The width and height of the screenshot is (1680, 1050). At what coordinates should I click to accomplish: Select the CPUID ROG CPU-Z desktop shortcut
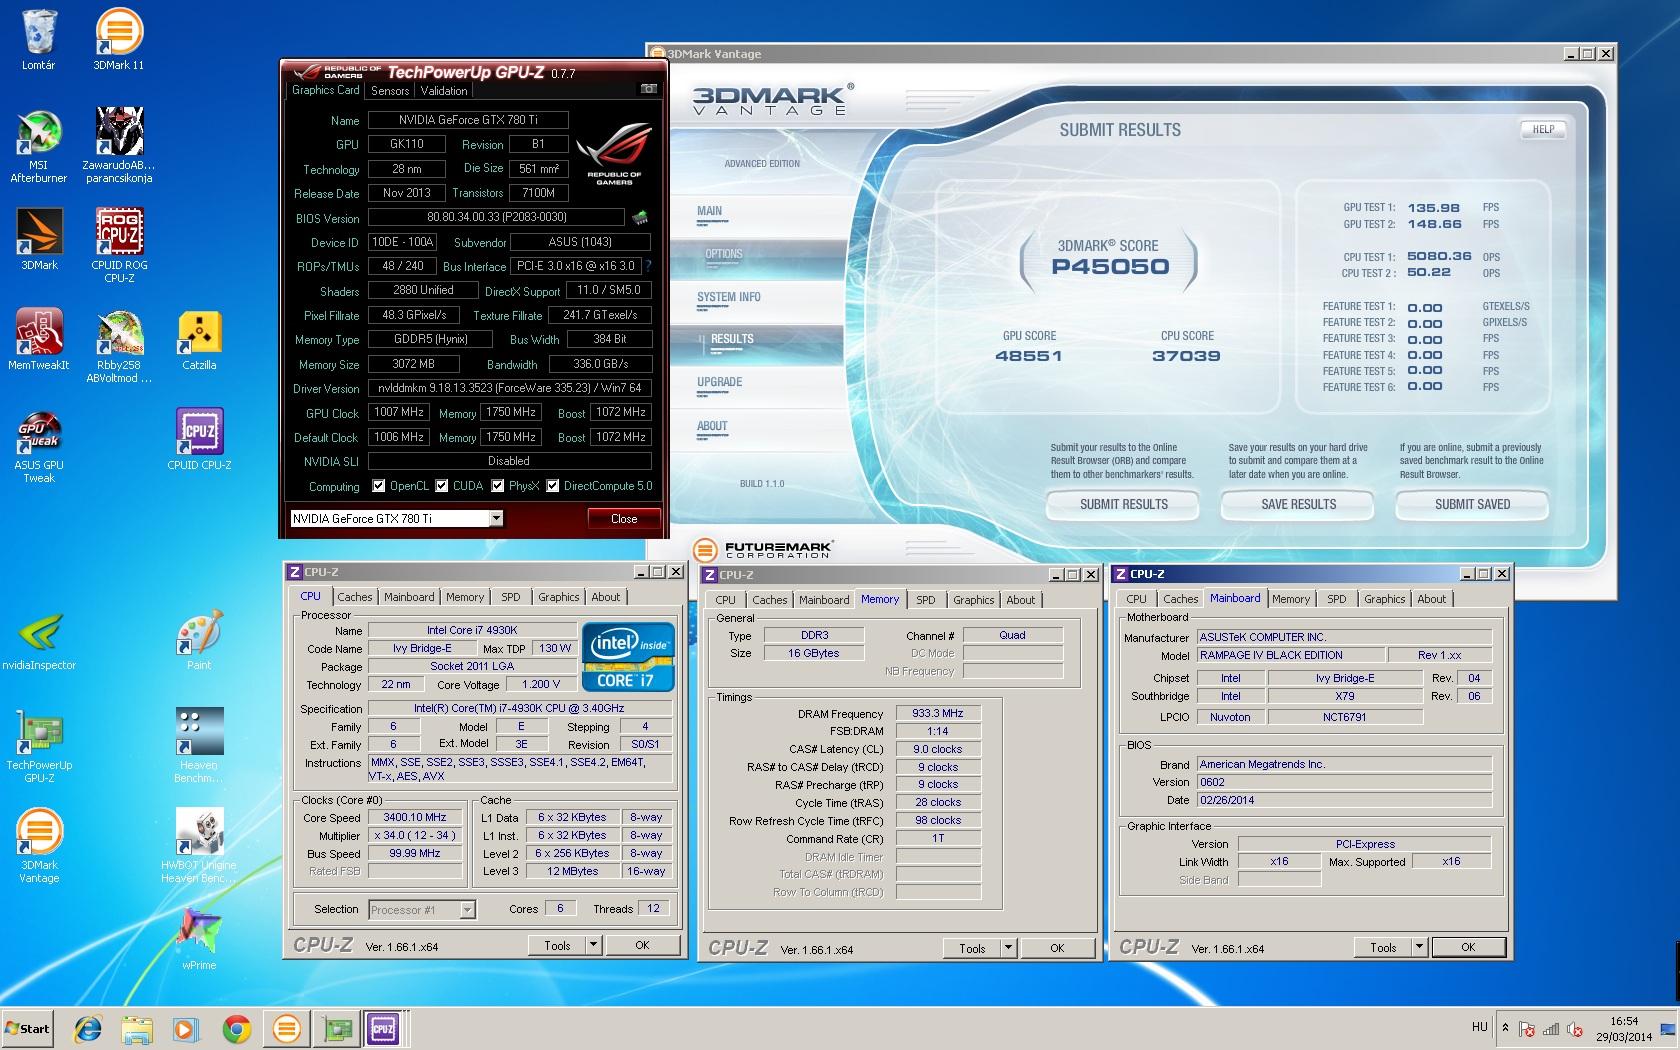119,246
